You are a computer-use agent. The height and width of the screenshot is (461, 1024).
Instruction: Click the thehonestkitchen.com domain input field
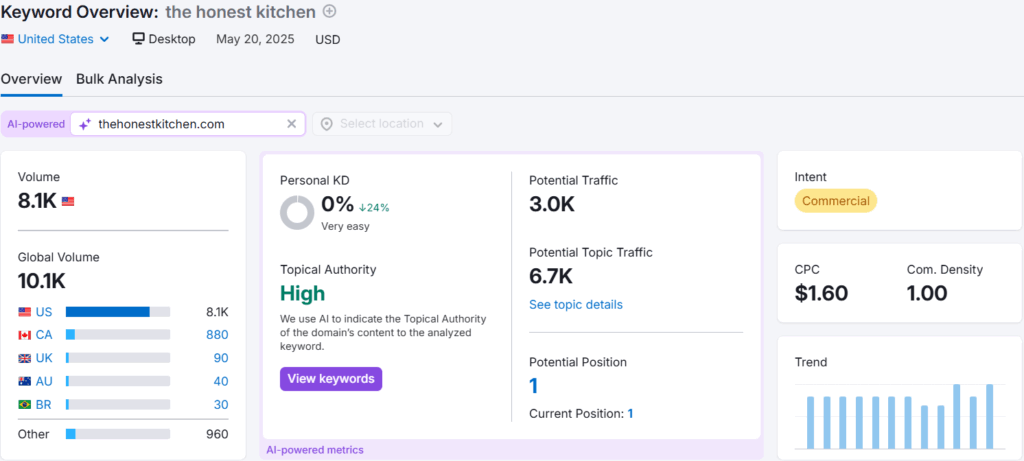click(187, 124)
